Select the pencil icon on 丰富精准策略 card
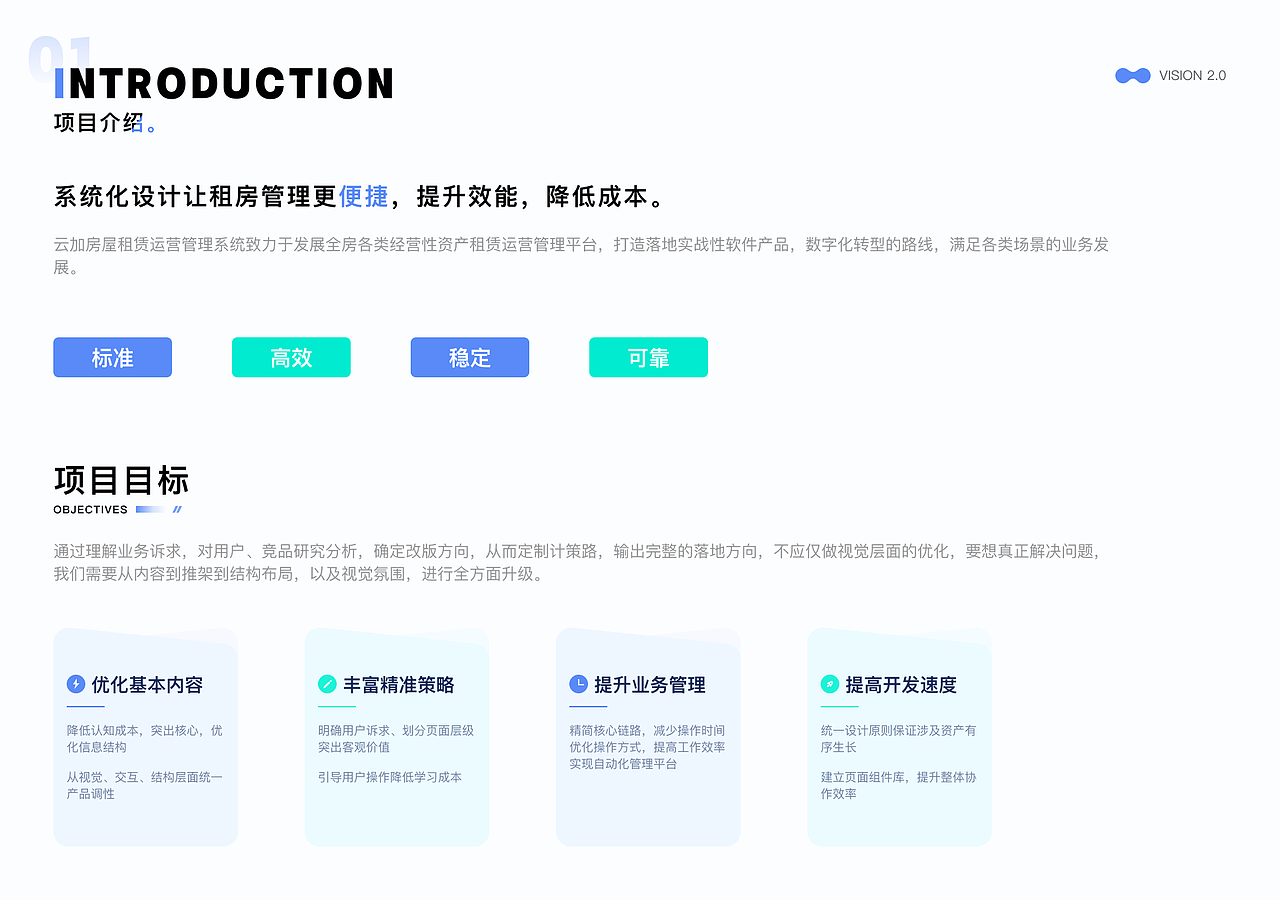1280x900 pixels. 329,684
